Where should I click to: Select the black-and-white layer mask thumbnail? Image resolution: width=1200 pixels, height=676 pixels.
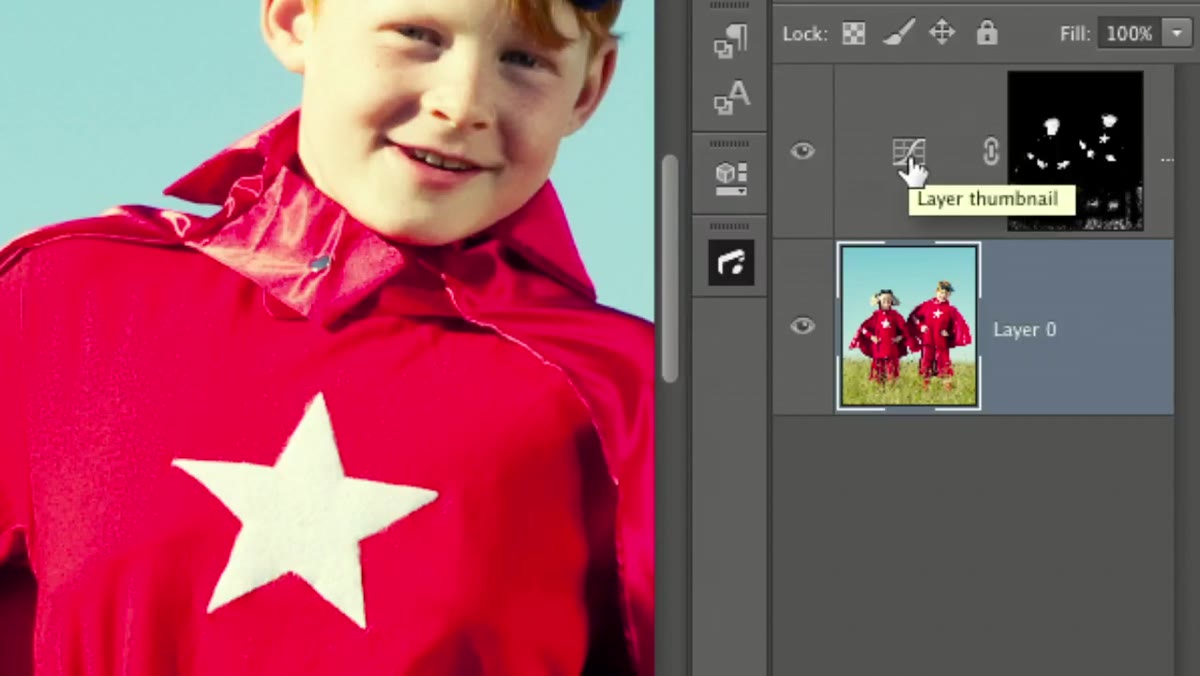[1075, 151]
